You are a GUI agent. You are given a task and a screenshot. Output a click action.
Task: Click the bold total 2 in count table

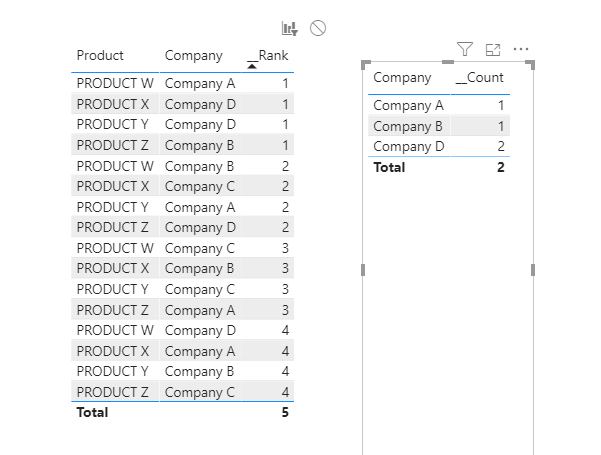click(501, 168)
